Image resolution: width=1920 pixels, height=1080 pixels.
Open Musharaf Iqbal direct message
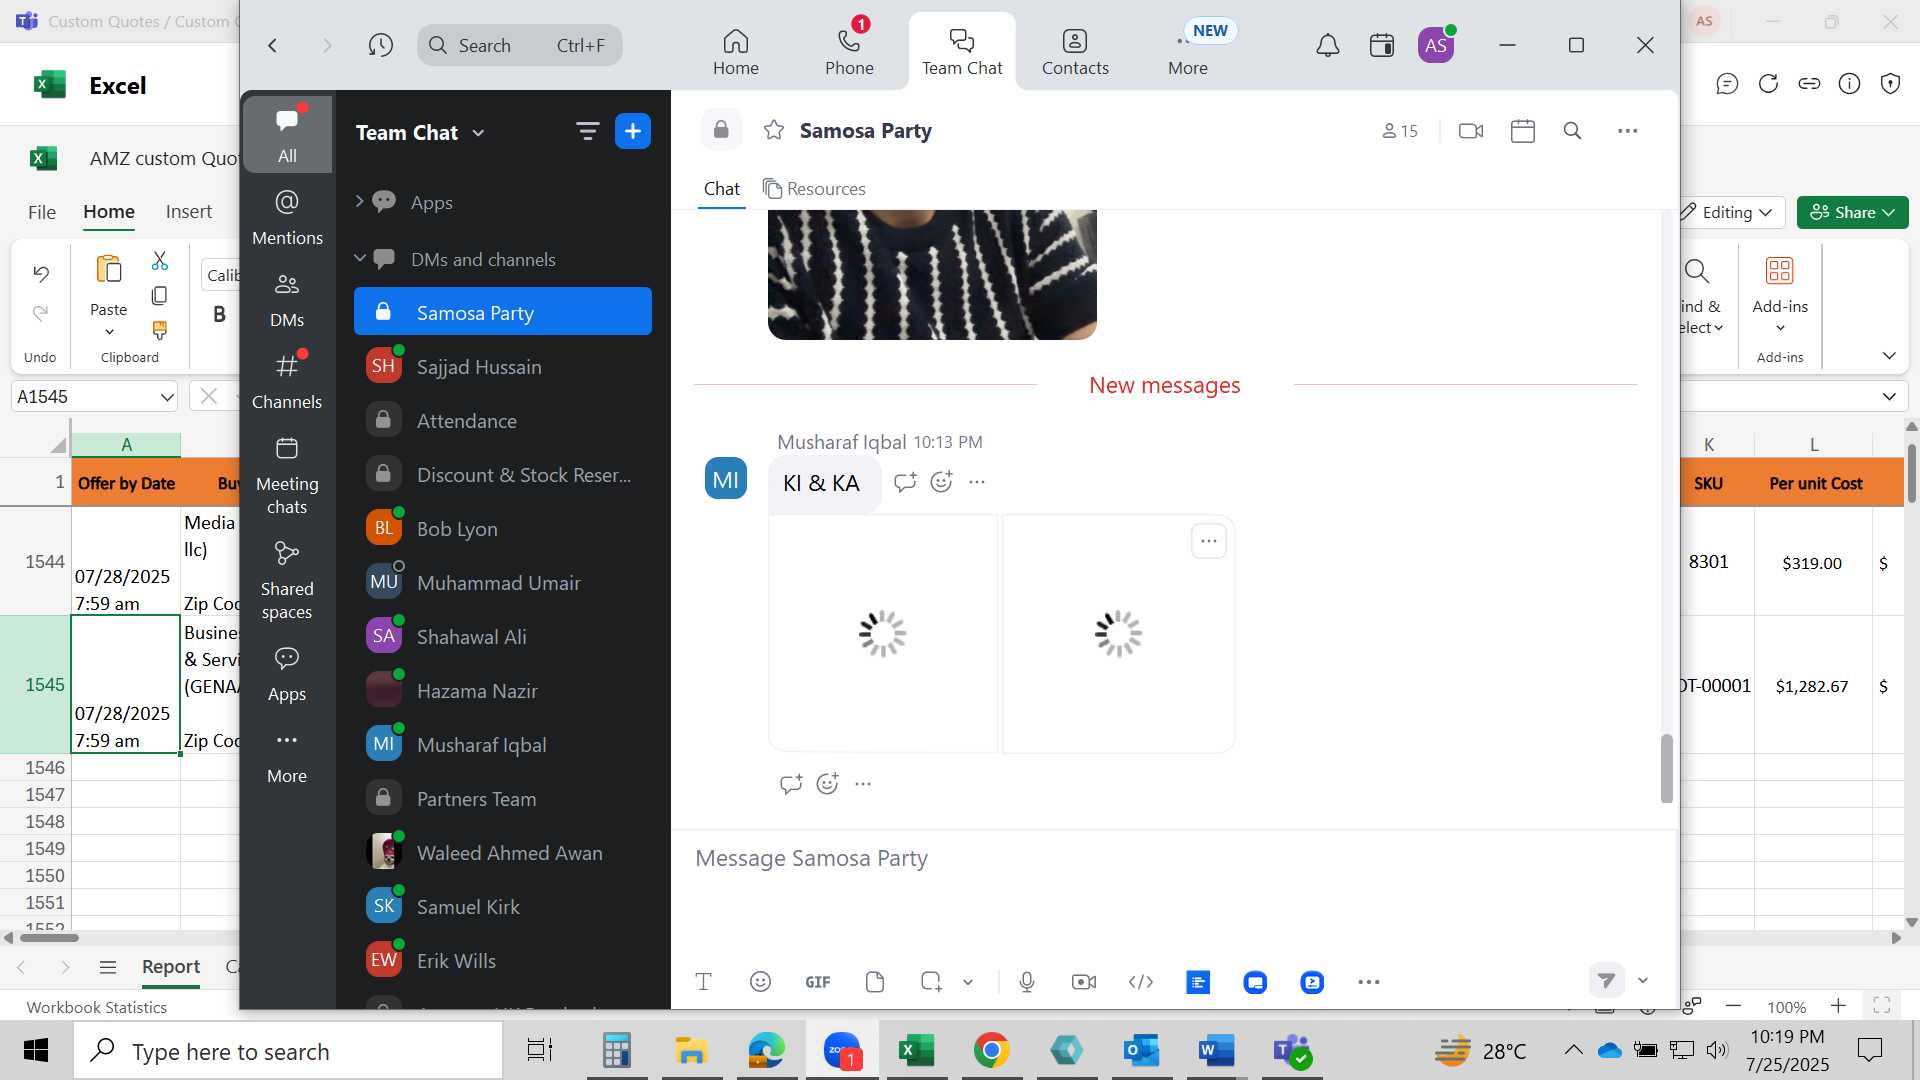pos(503,745)
